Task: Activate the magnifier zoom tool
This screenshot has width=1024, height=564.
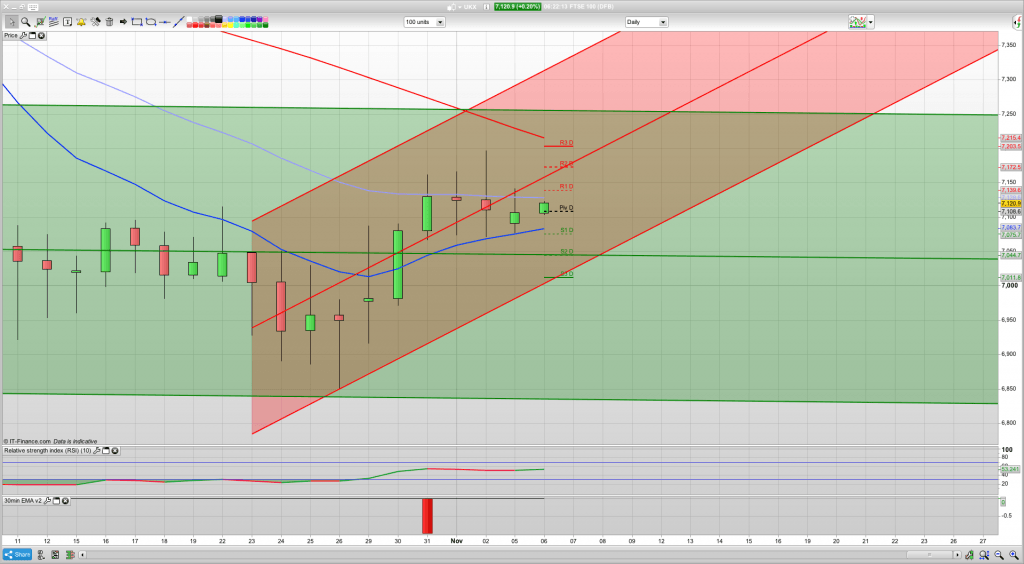Action: pos(25,21)
